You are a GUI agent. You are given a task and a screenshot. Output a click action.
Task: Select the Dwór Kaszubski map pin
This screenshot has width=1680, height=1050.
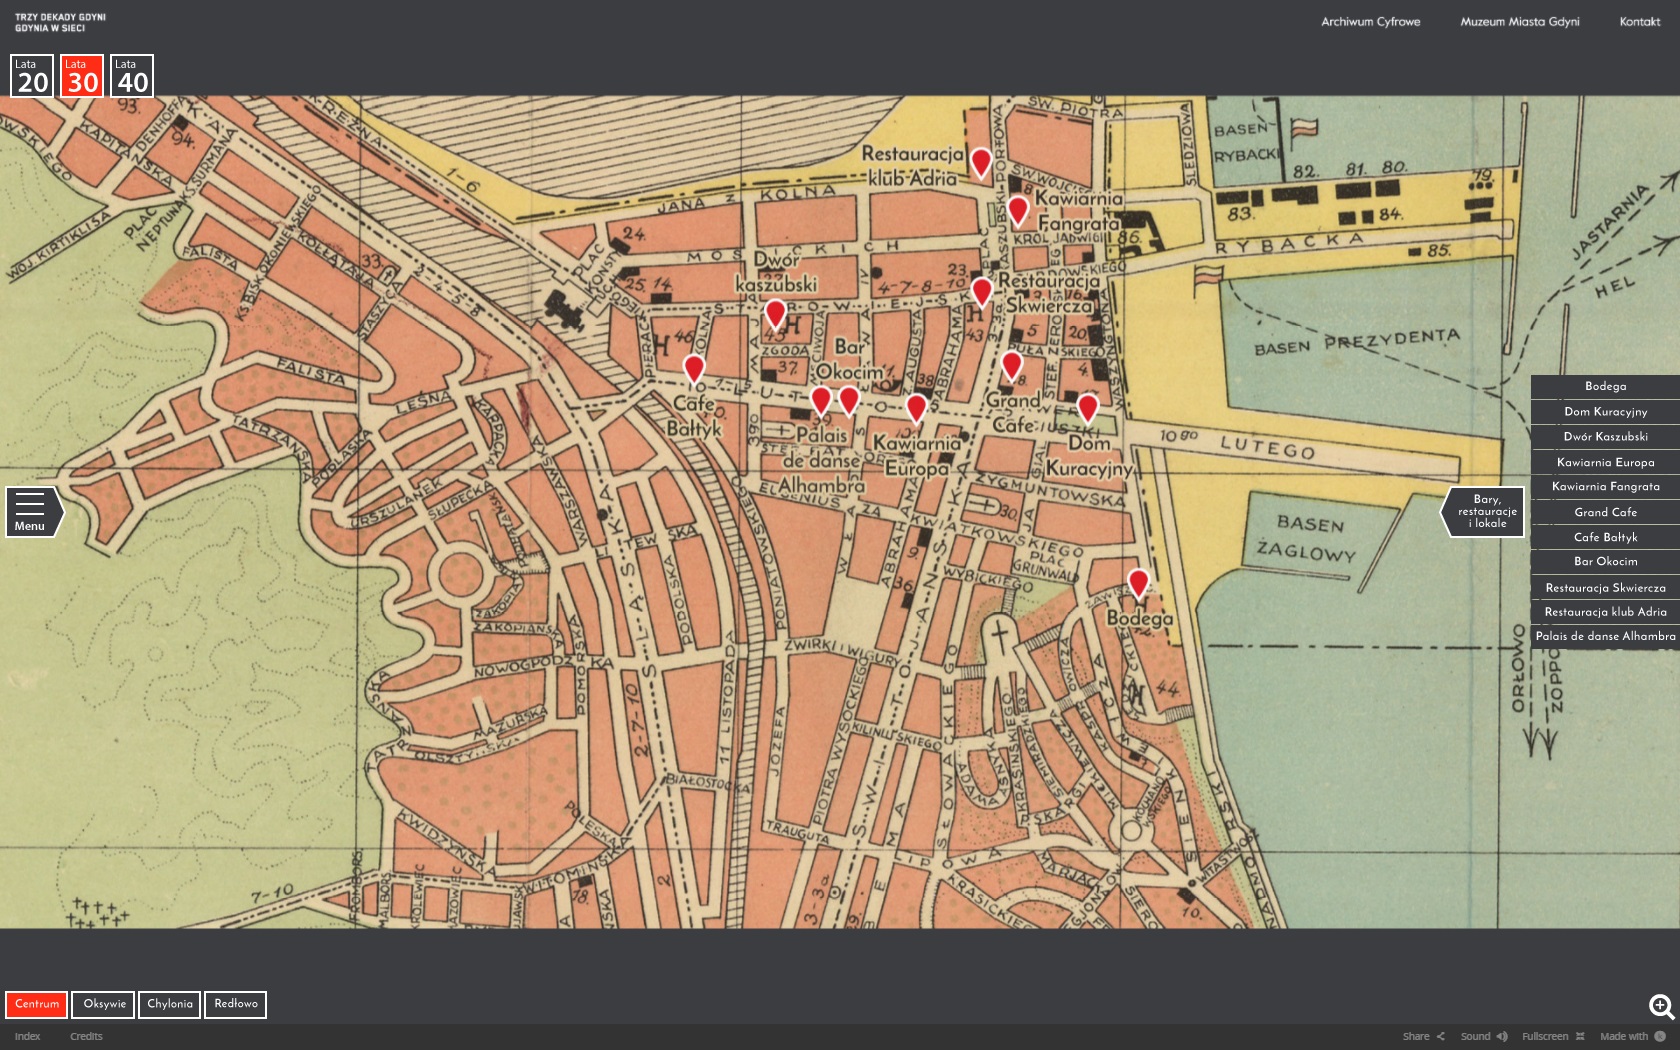click(x=775, y=313)
